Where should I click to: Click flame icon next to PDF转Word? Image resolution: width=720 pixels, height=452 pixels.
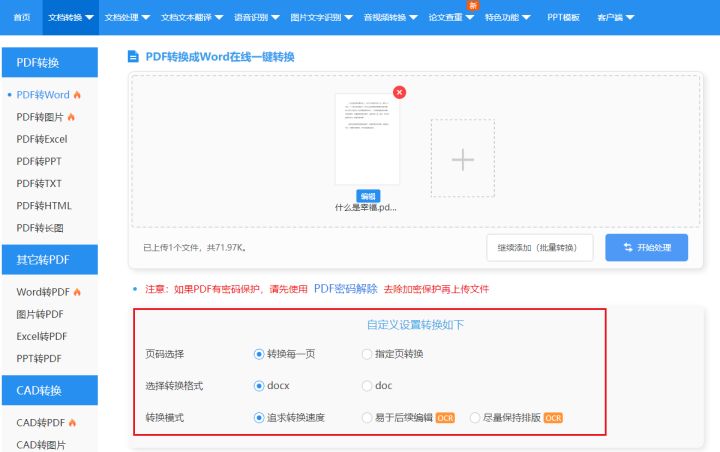tap(77, 95)
